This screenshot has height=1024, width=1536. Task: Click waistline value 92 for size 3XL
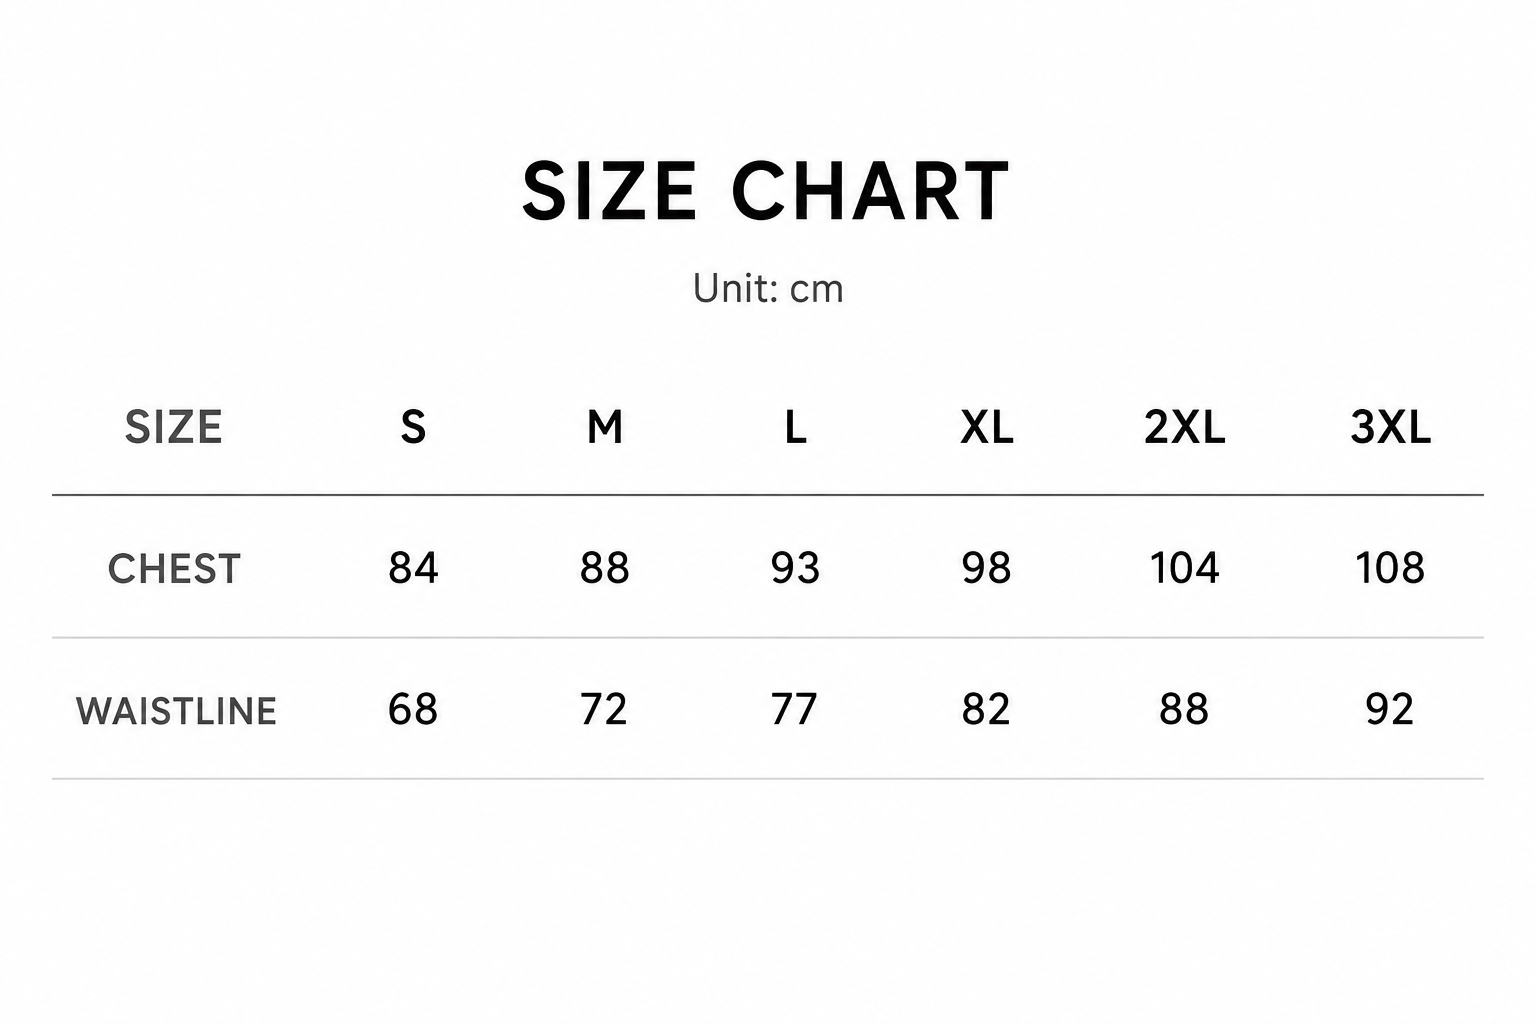(x=1390, y=710)
